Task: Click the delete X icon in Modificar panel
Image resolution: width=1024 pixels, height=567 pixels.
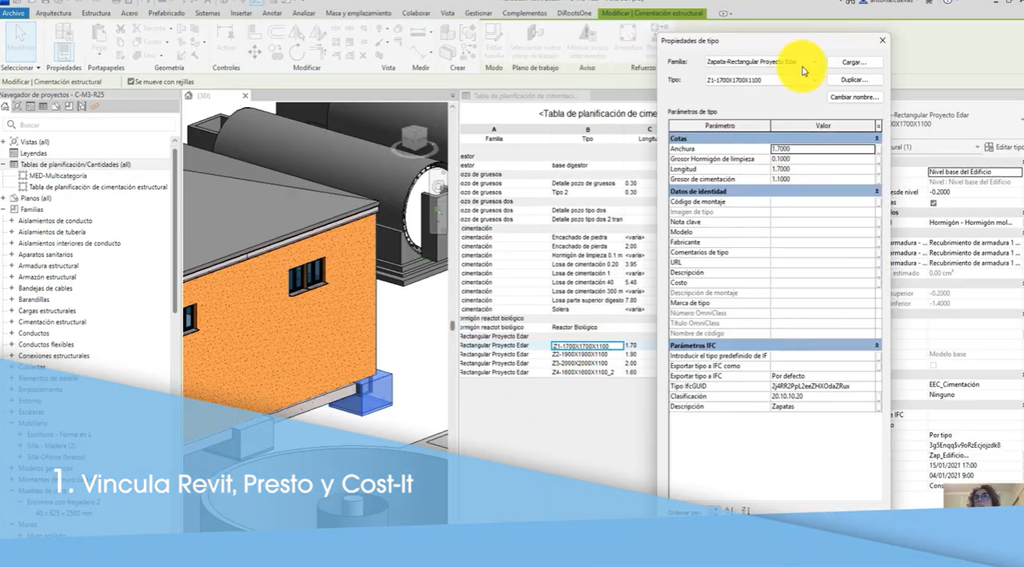Action: coord(363,56)
